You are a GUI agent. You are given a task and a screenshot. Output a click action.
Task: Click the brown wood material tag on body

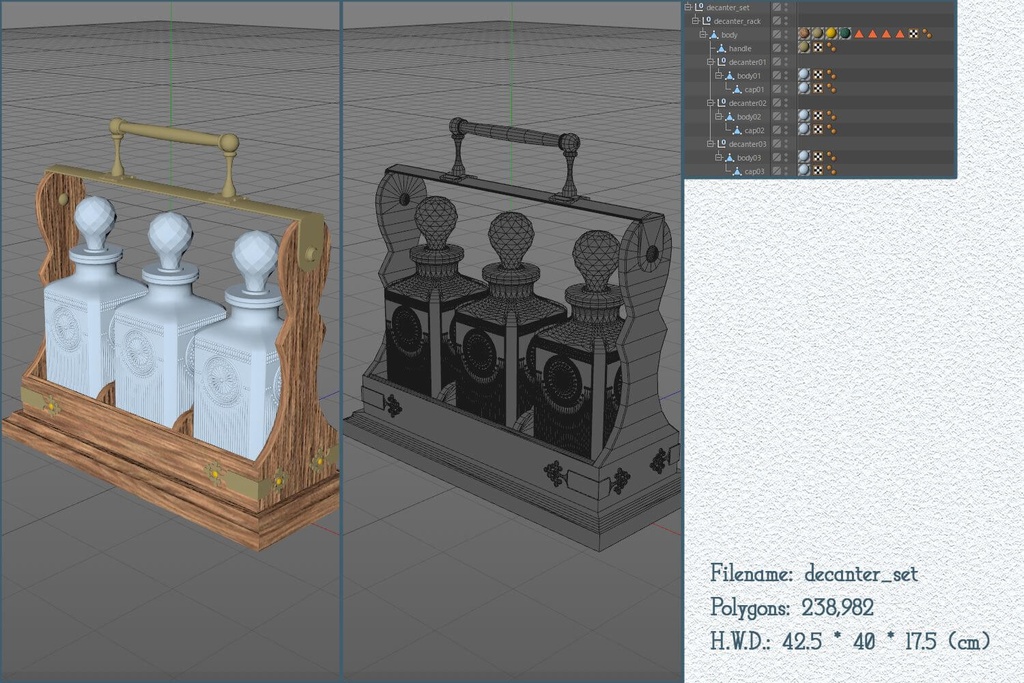tap(804, 33)
